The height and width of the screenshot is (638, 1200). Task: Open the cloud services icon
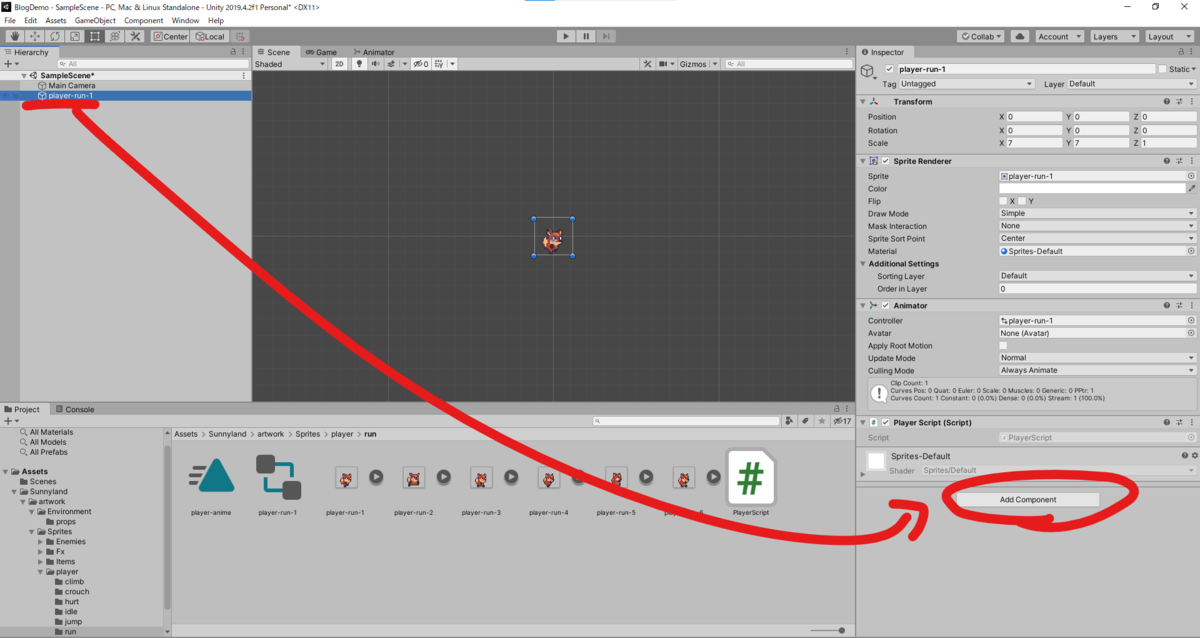1019,36
